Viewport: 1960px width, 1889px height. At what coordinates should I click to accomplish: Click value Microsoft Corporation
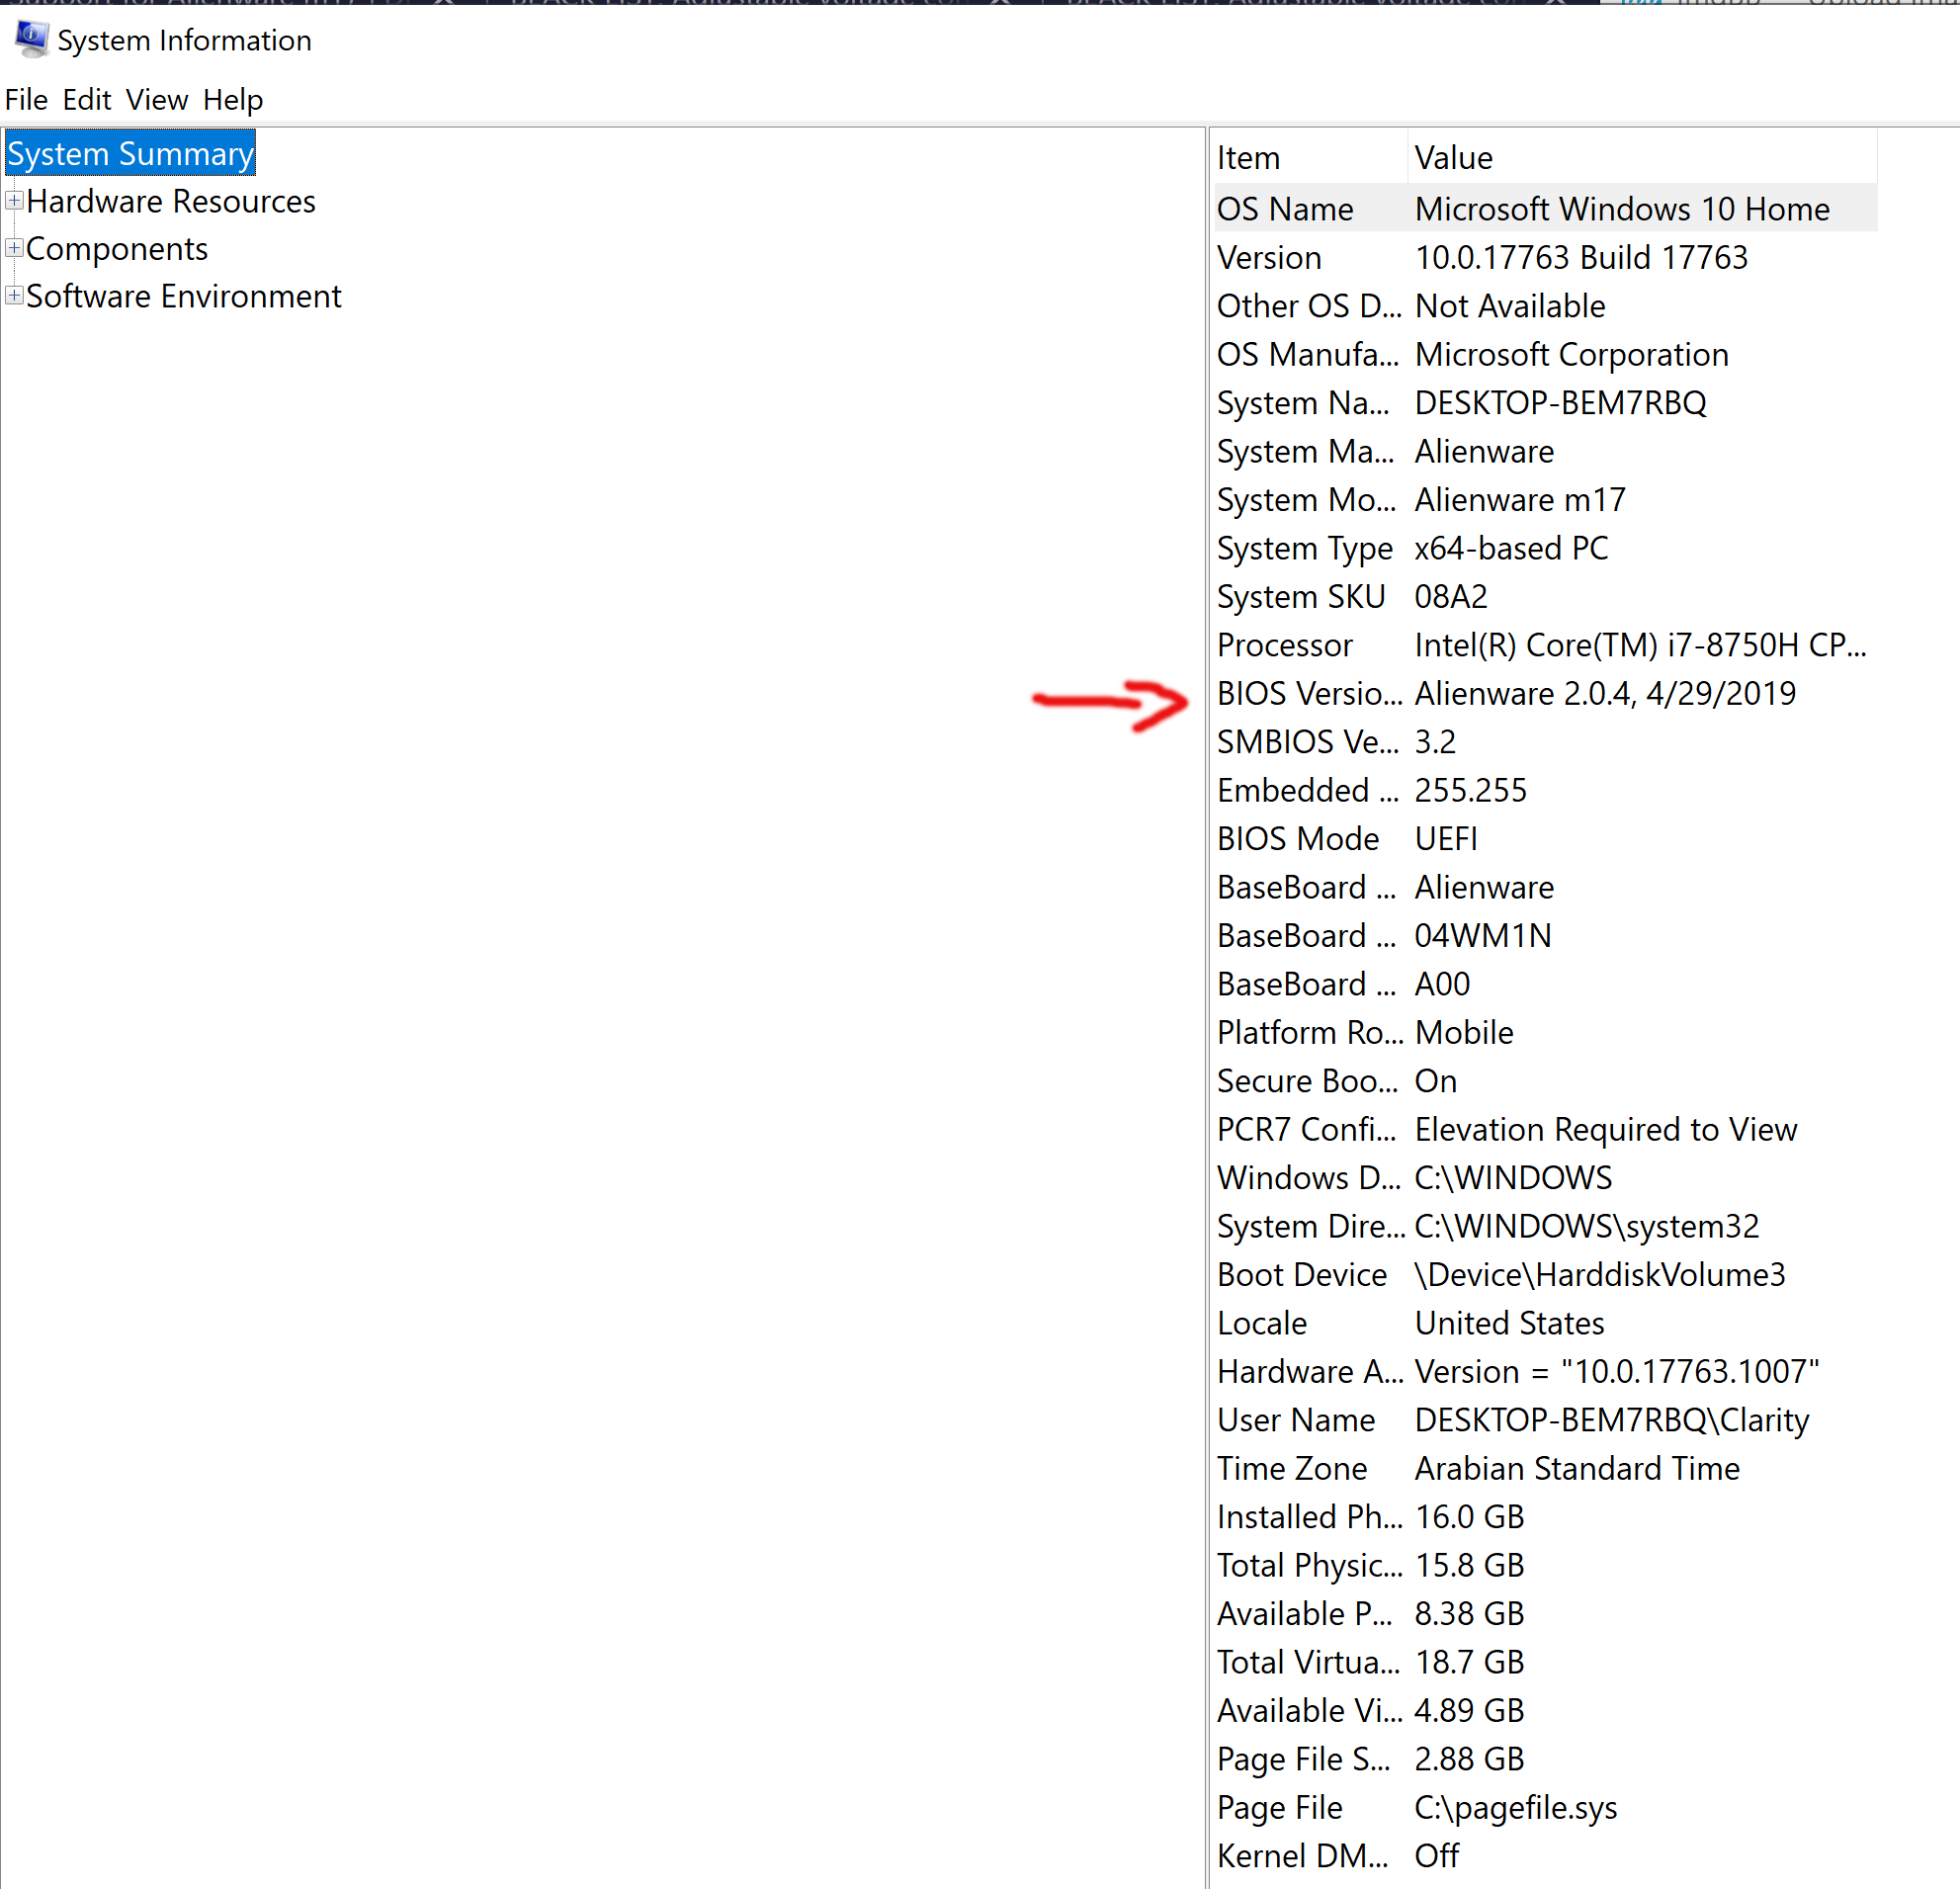pos(1572,355)
